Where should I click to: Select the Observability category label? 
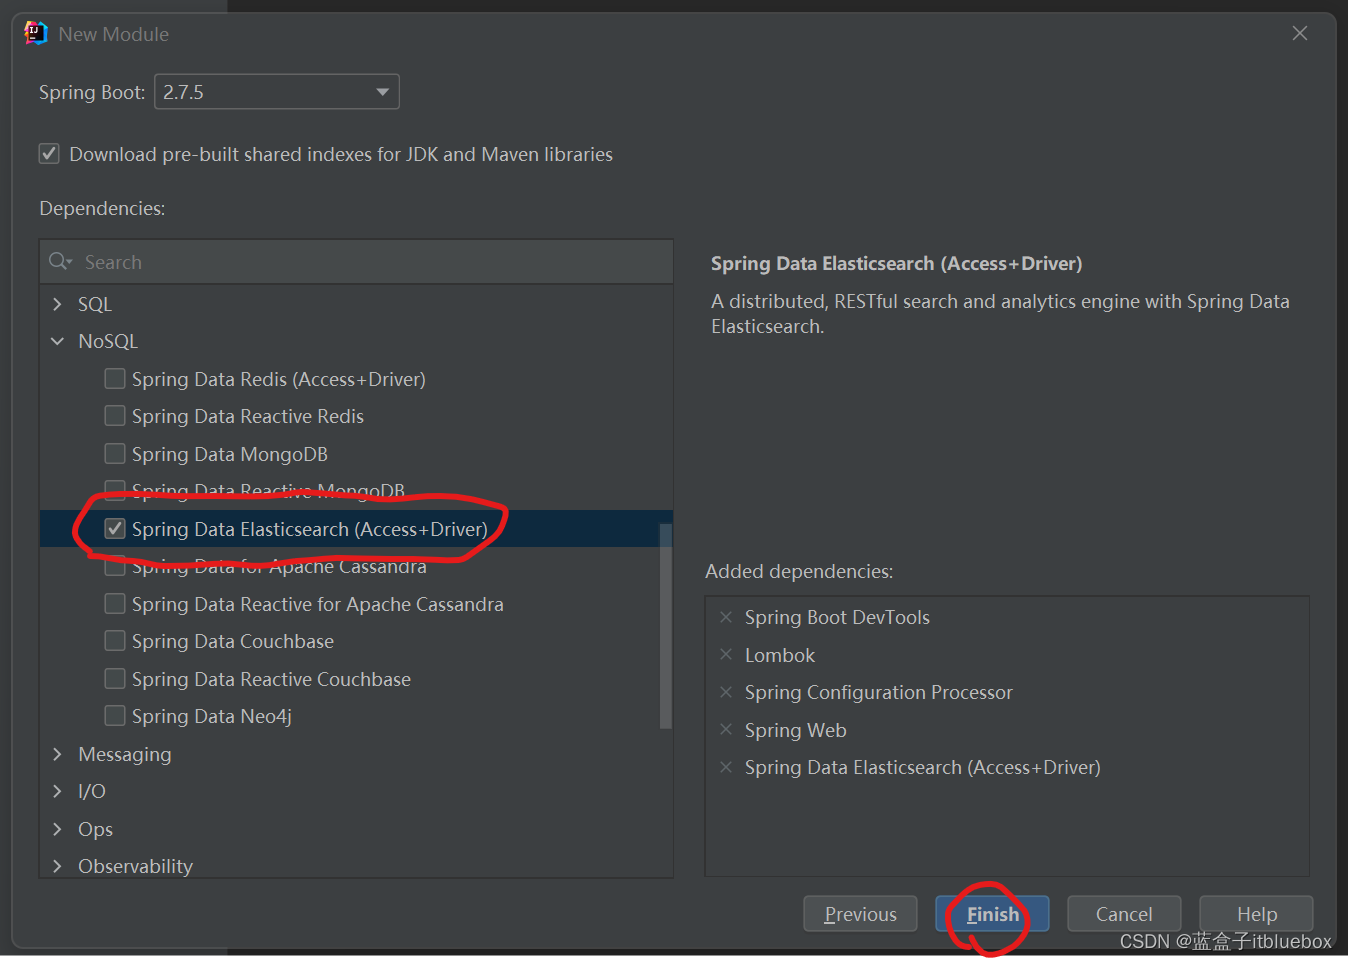pos(136,866)
